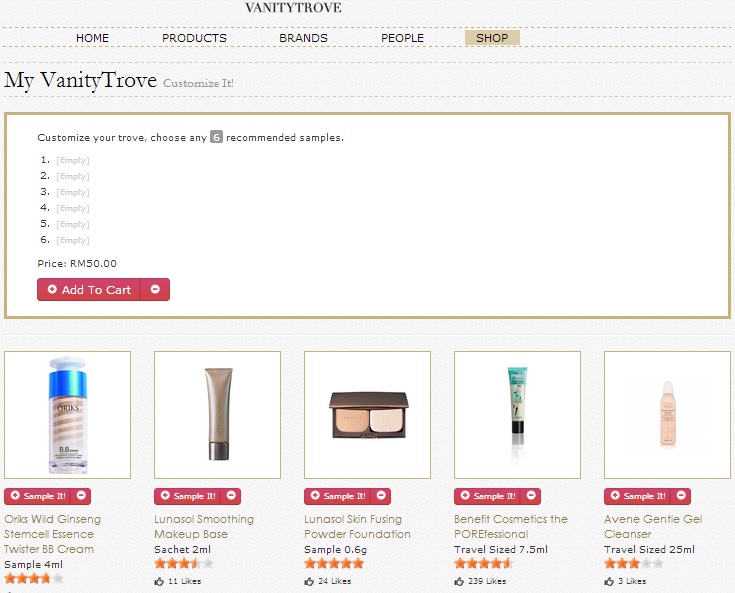Click minus icon under Lunasol Makeup Base

click(232, 496)
